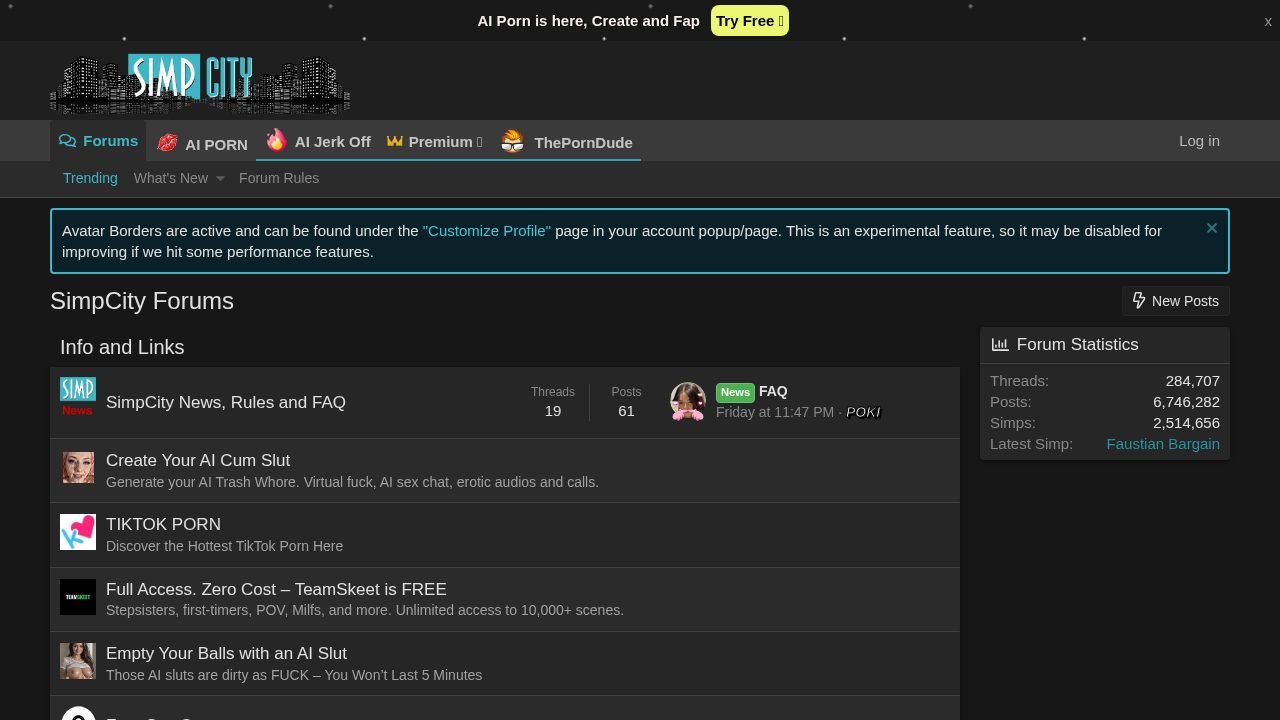Expand the What's New dropdown arrow
Screen dimensions: 1280x720
pyautogui.click(x=220, y=179)
